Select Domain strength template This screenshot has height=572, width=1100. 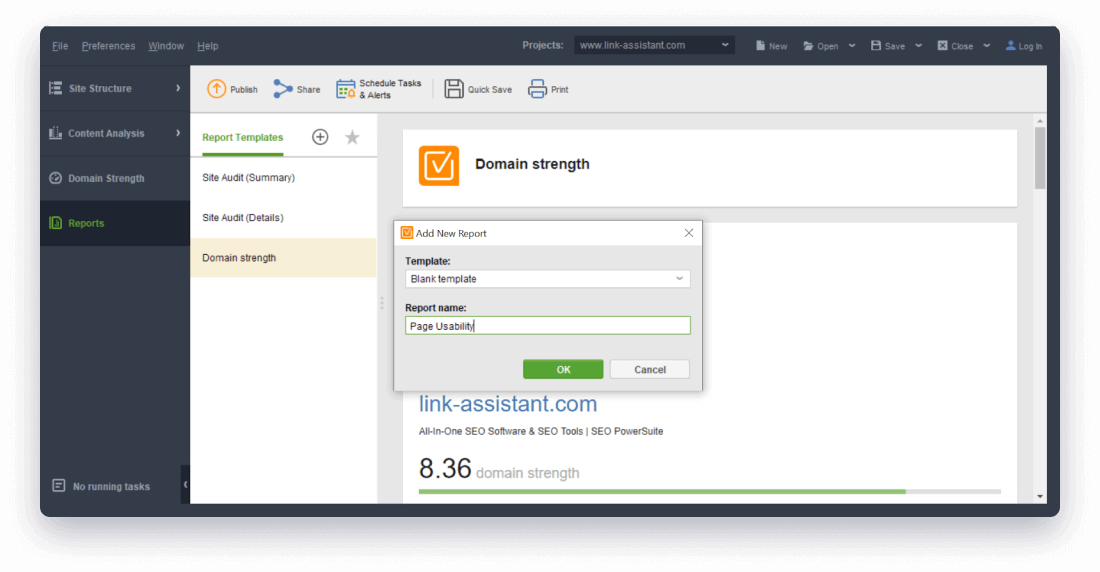click(x=283, y=258)
